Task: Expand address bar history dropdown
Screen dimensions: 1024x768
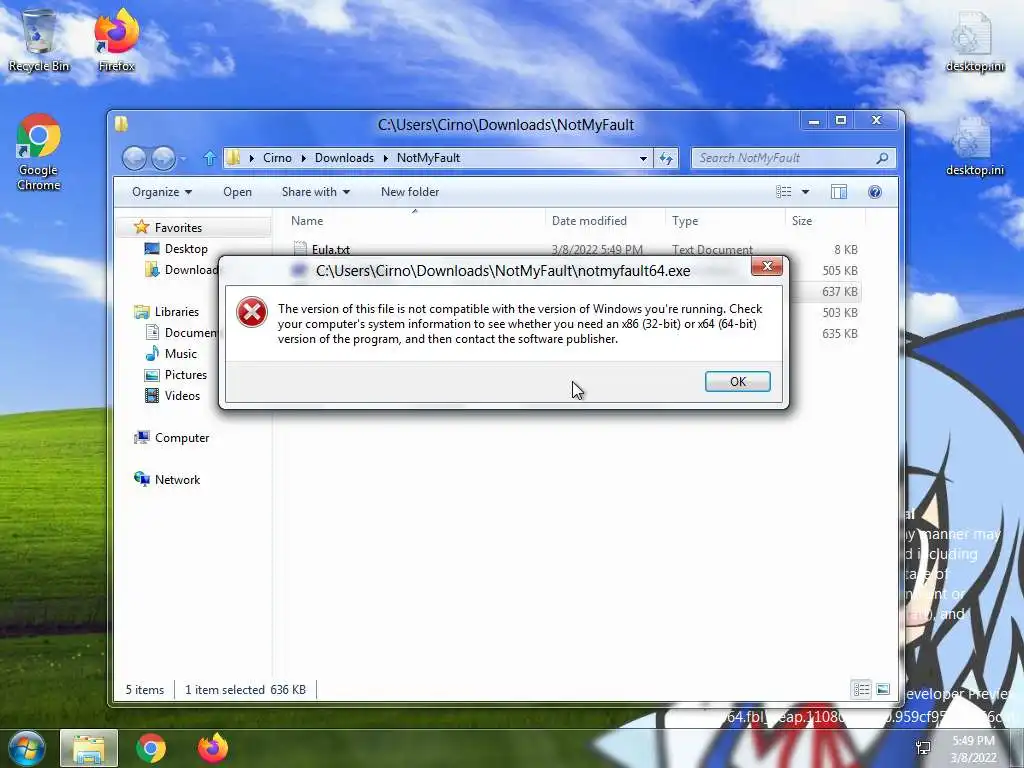Action: point(643,158)
